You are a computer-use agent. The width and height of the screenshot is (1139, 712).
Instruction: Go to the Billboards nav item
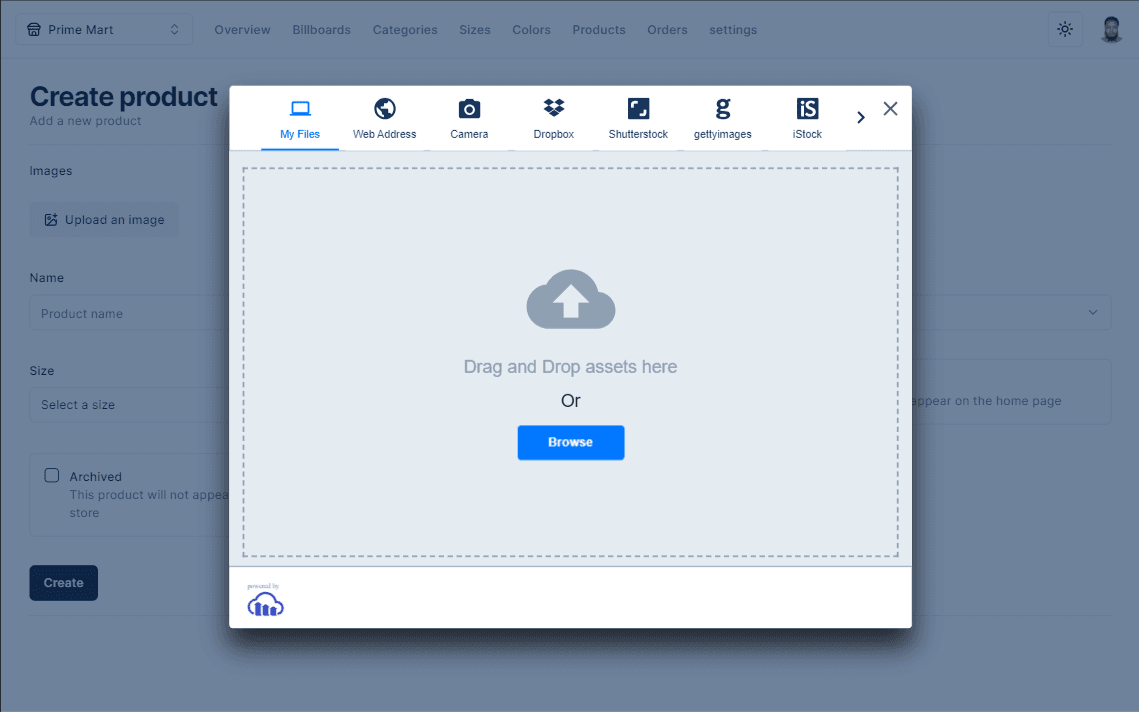321,30
